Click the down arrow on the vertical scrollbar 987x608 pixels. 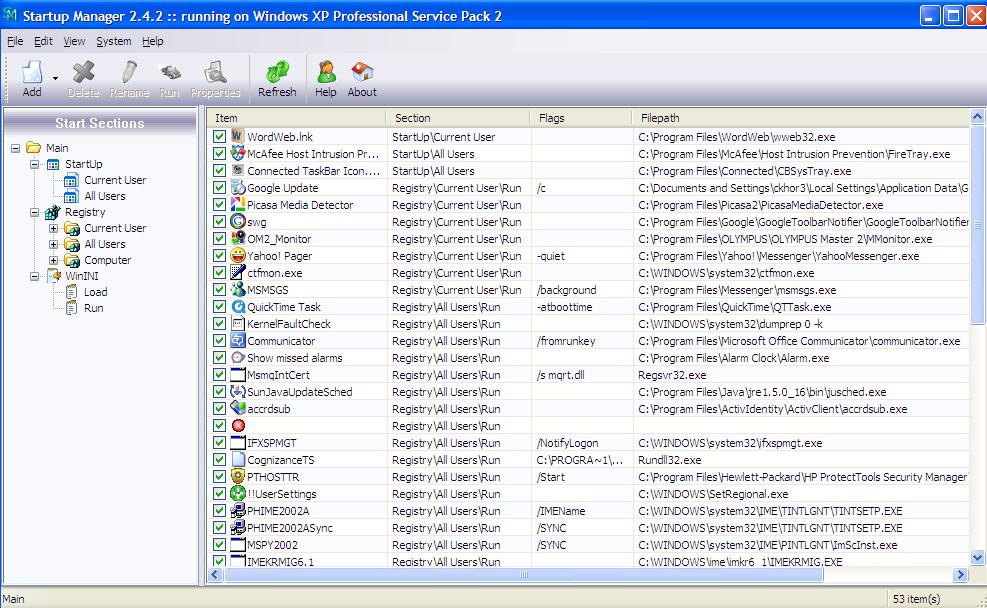[x=978, y=556]
